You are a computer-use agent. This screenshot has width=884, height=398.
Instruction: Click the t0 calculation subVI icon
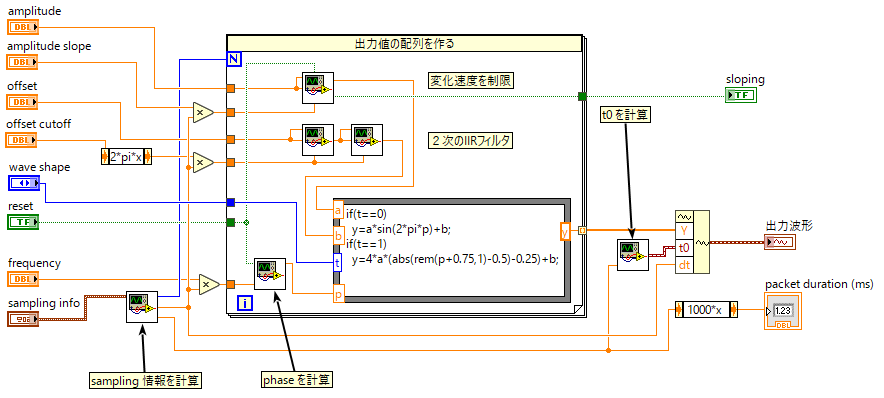(x=633, y=255)
